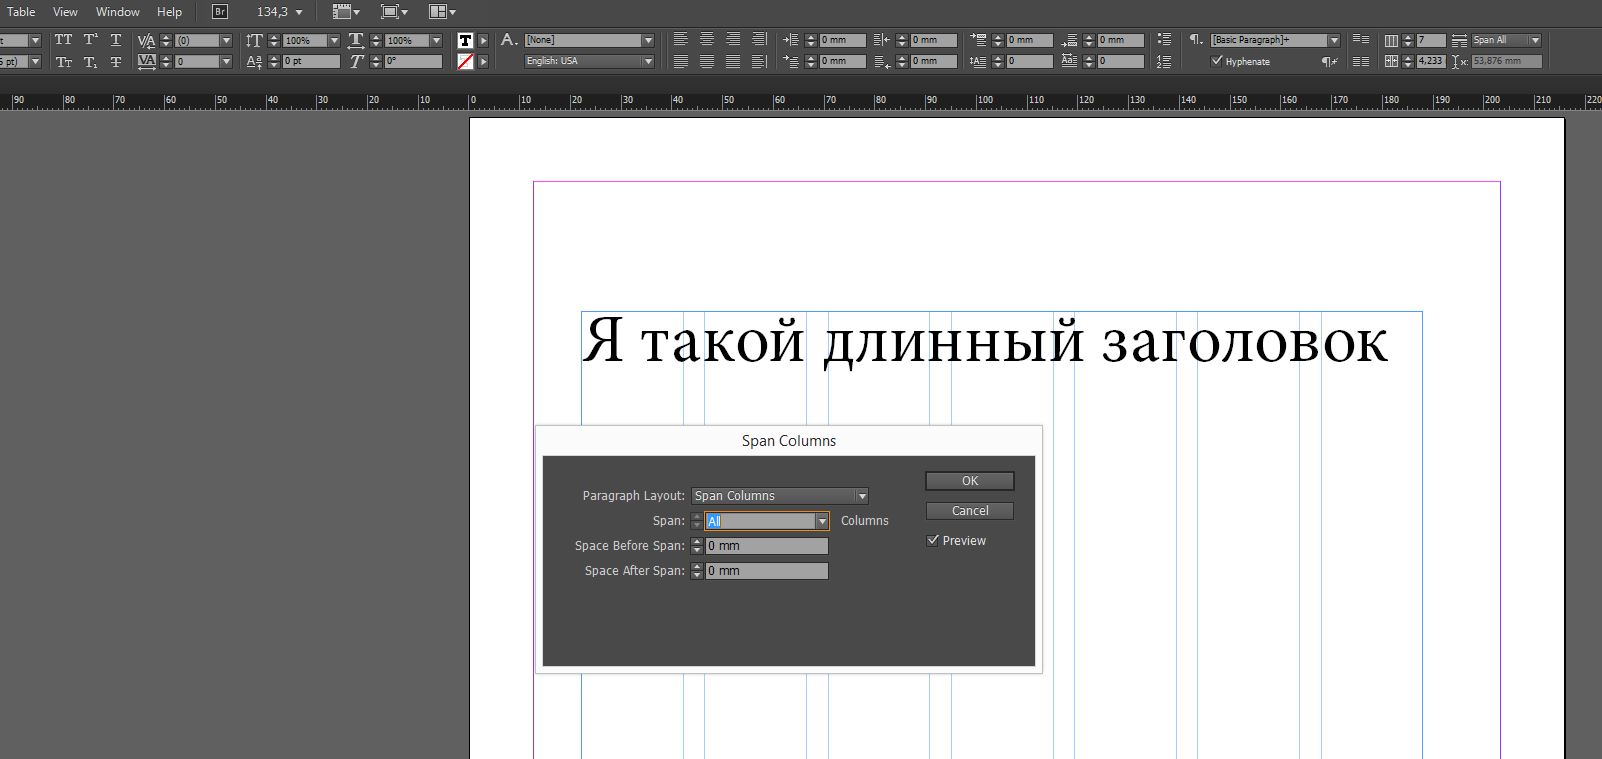This screenshot has height=759, width=1602.
Task: Click the Underline icon
Action: [116, 40]
